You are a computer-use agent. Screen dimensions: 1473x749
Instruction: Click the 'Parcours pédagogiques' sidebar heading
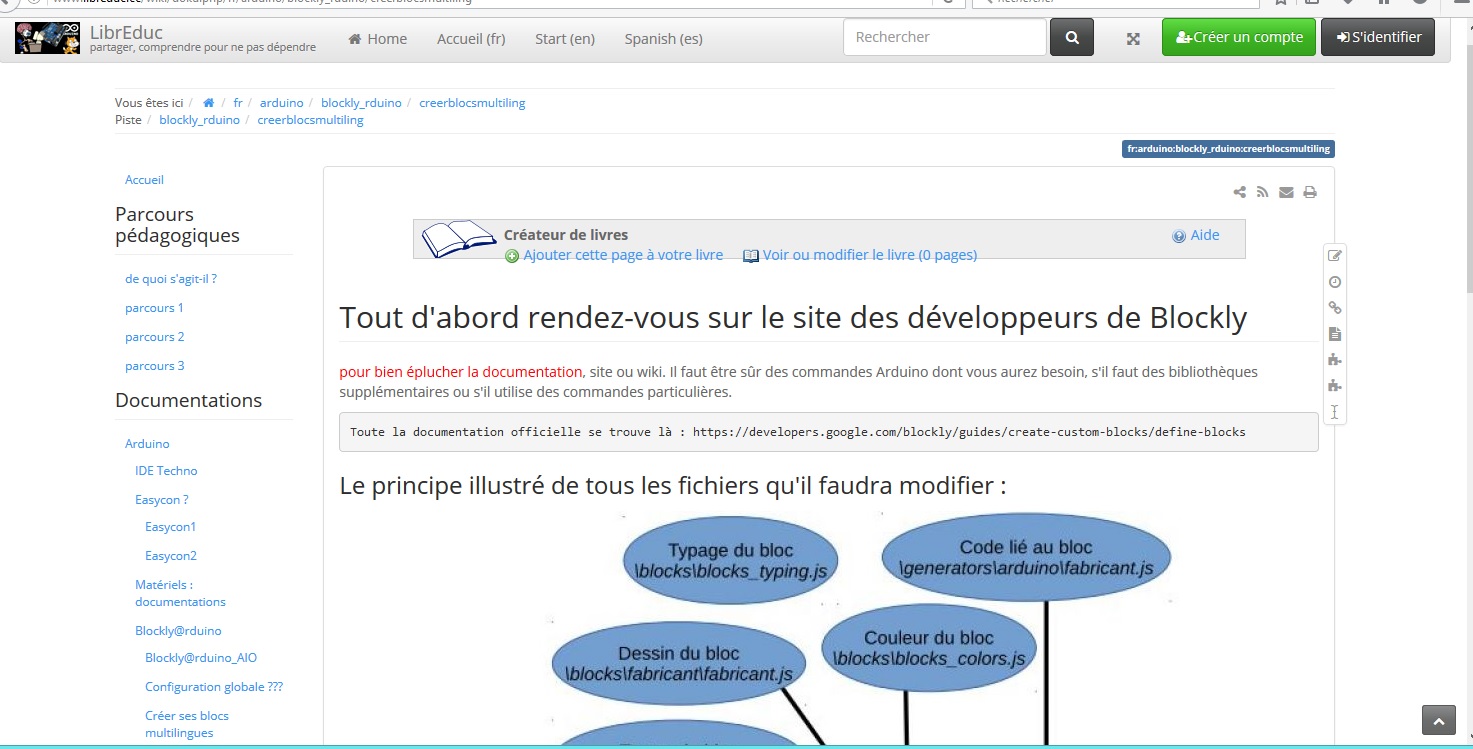178,225
